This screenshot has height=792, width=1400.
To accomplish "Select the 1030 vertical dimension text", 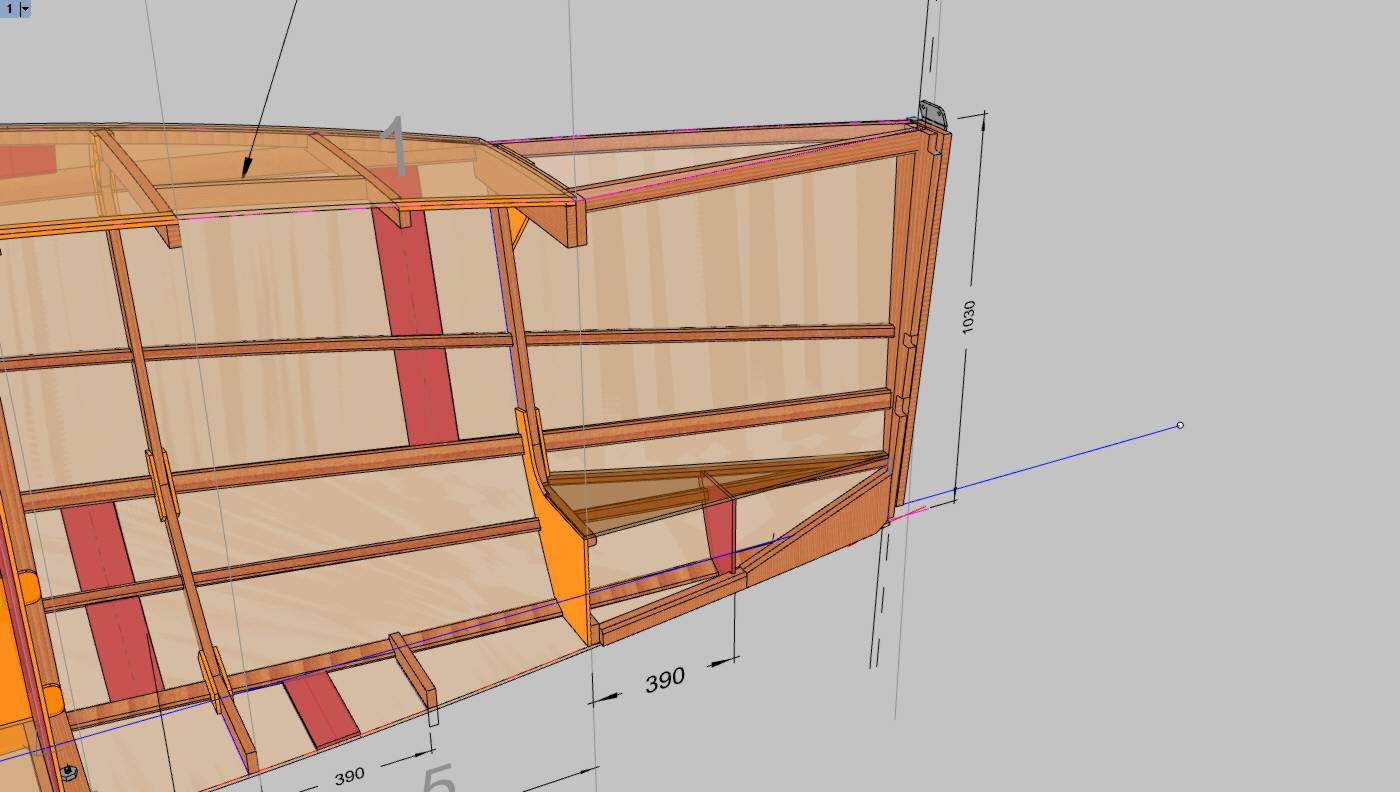I will [x=968, y=316].
